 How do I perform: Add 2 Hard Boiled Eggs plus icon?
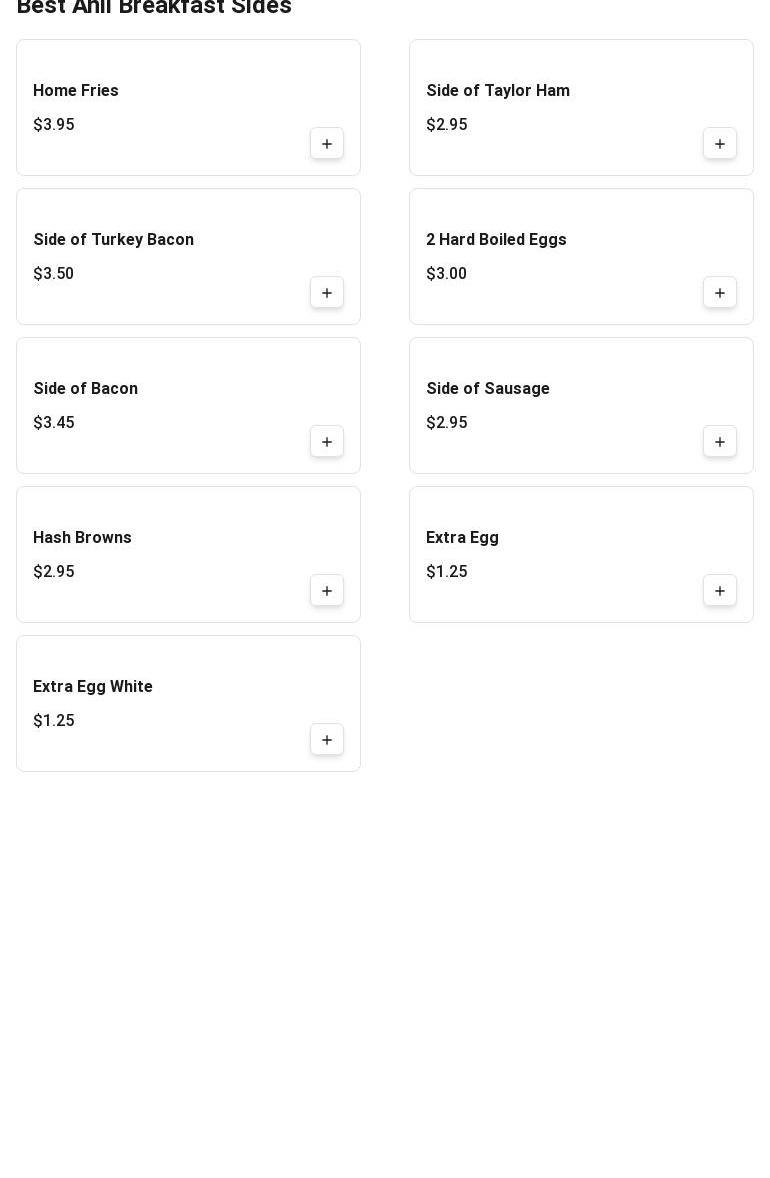pos(720,292)
